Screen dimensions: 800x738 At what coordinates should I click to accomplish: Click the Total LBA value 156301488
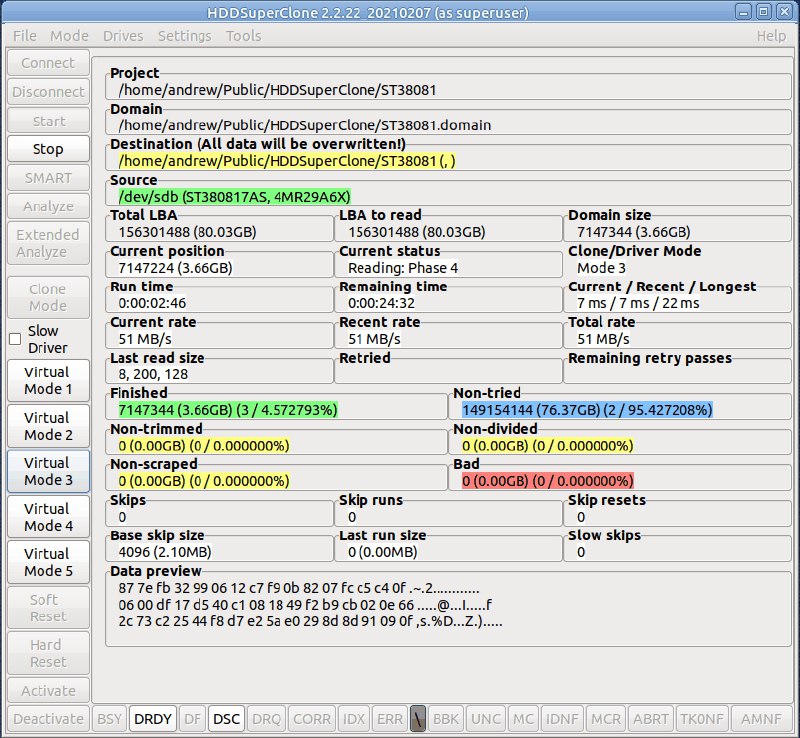tap(187, 232)
